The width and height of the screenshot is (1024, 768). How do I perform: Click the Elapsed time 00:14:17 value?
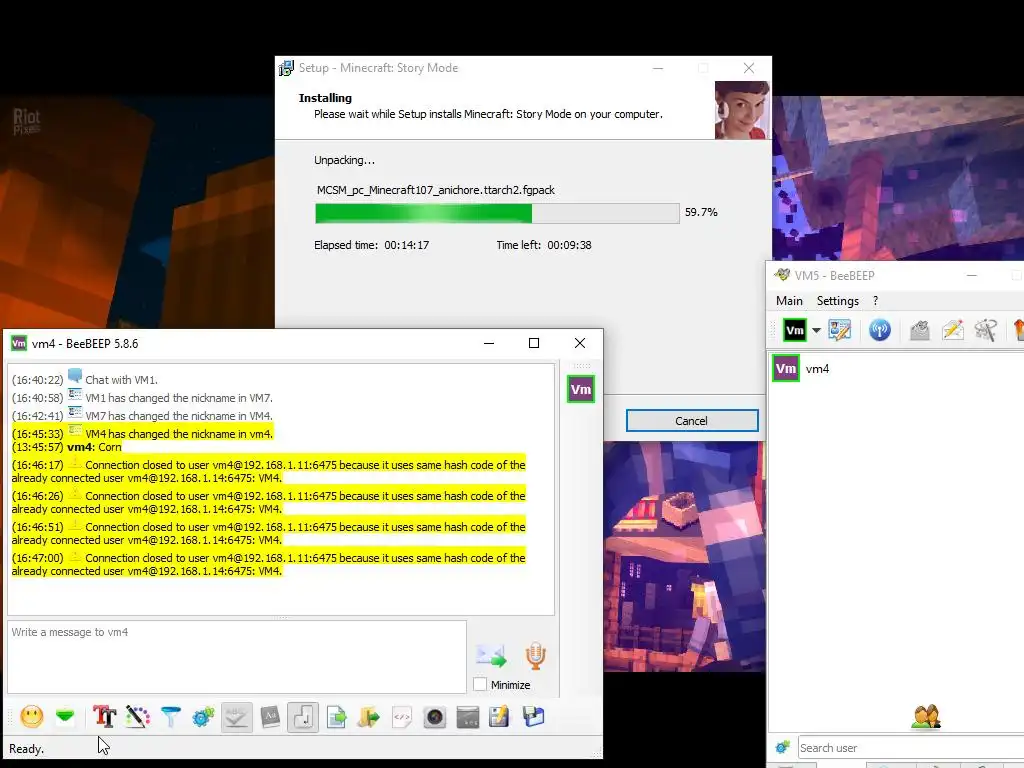tap(407, 246)
